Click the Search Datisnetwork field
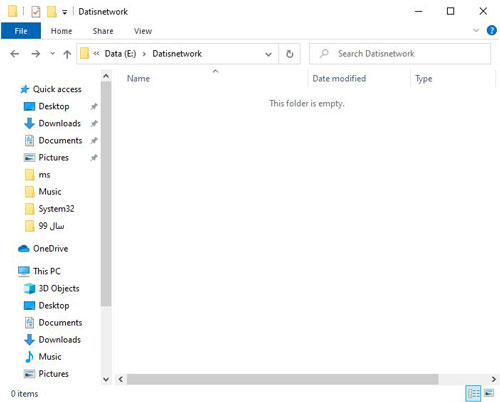The image size is (500, 402). click(x=400, y=54)
